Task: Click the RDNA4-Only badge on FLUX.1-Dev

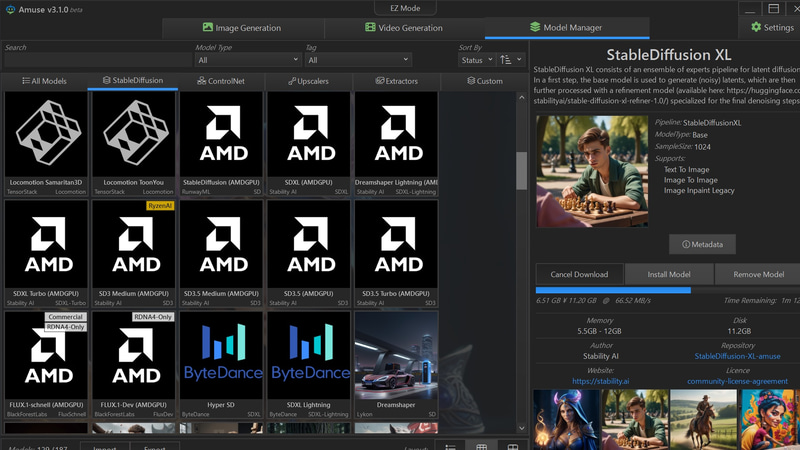Action: click(x=153, y=317)
